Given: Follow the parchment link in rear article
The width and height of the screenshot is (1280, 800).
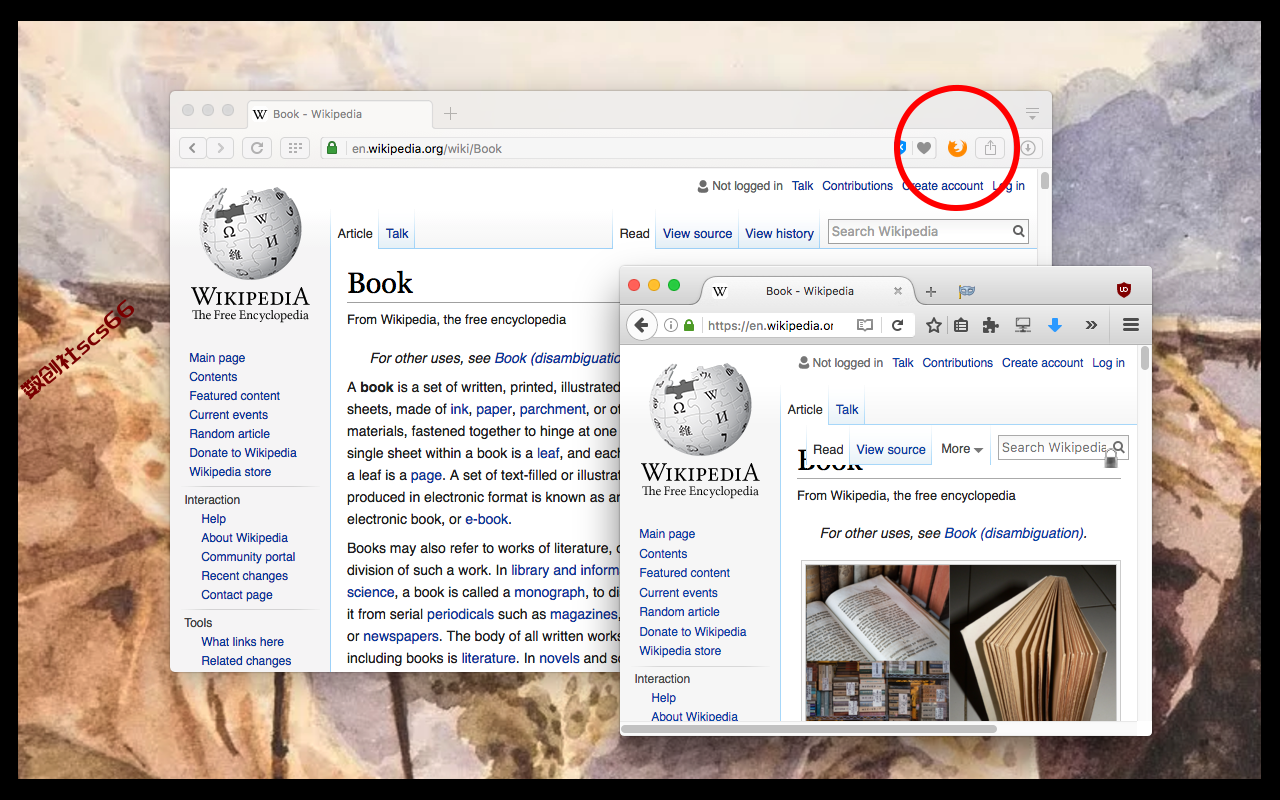Looking at the screenshot, I should tap(553, 409).
